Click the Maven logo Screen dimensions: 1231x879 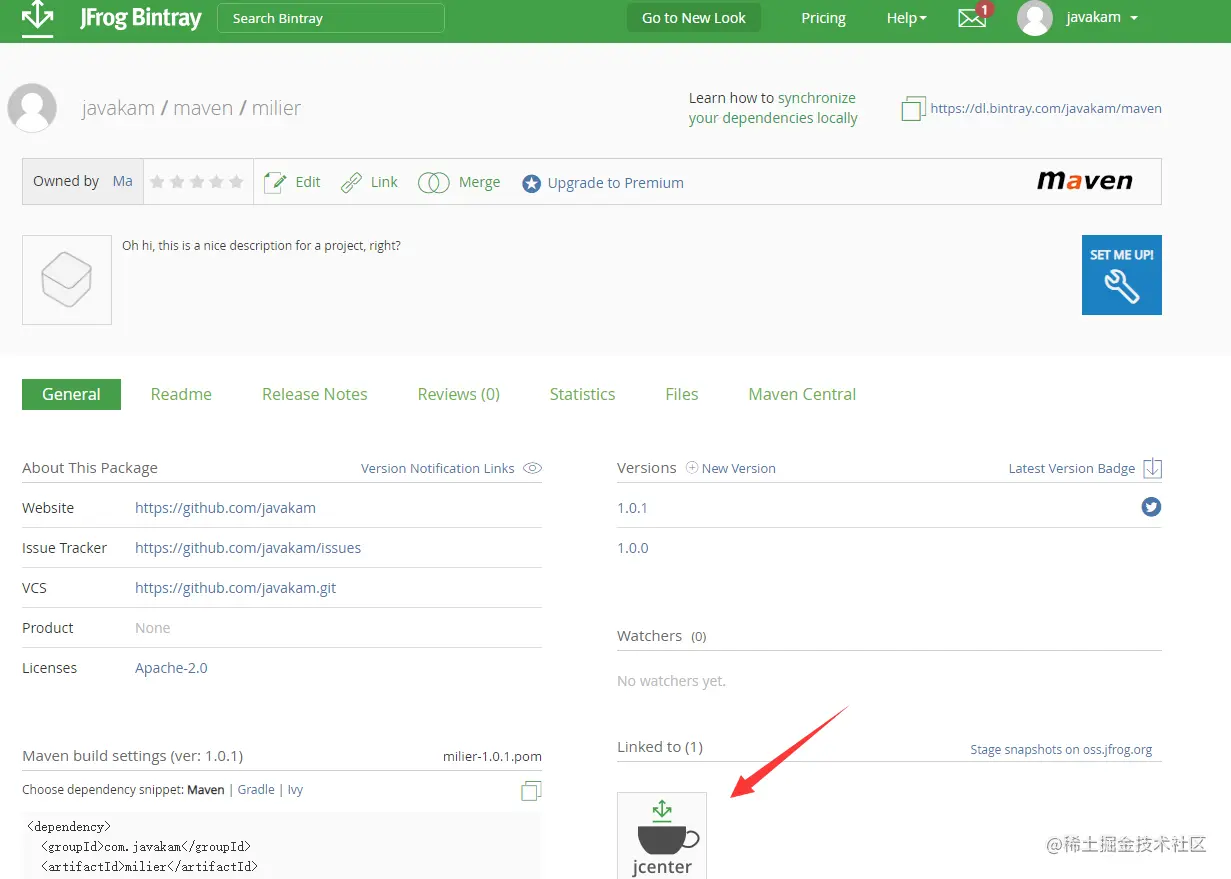pos(1085,181)
